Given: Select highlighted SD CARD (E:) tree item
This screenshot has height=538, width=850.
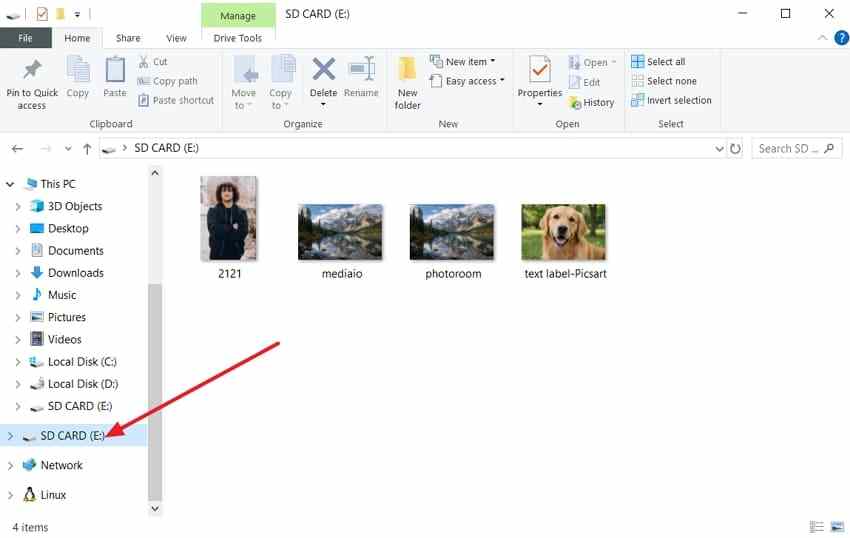Looking at the screenshot, I should pyautogui.click(x=72, y=435).
